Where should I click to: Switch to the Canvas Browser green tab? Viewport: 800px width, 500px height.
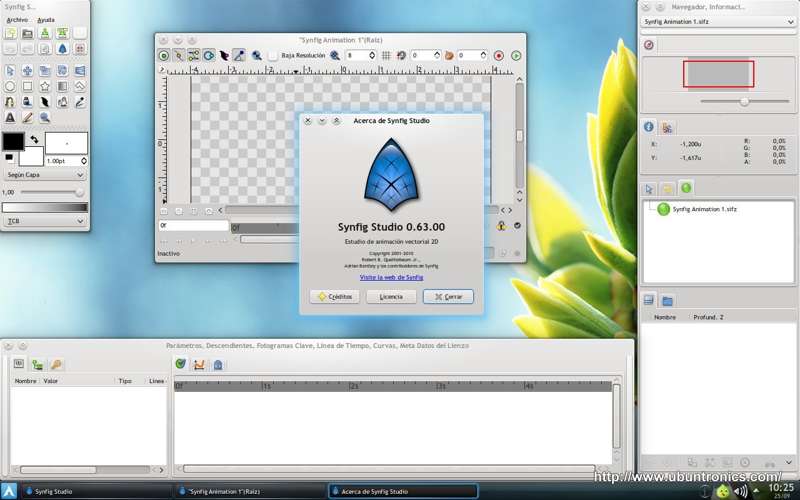click(686, 188)
